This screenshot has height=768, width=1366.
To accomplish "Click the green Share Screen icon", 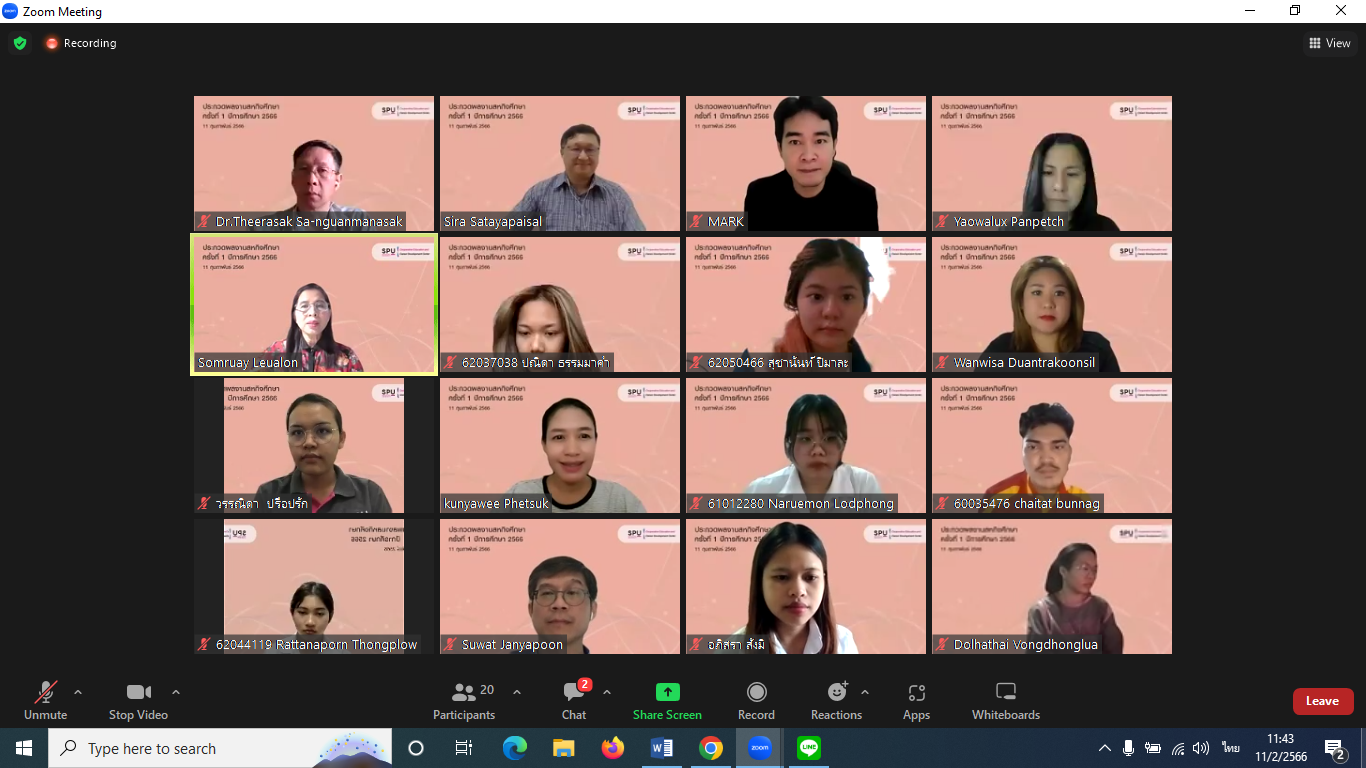I will pos(667,692).
